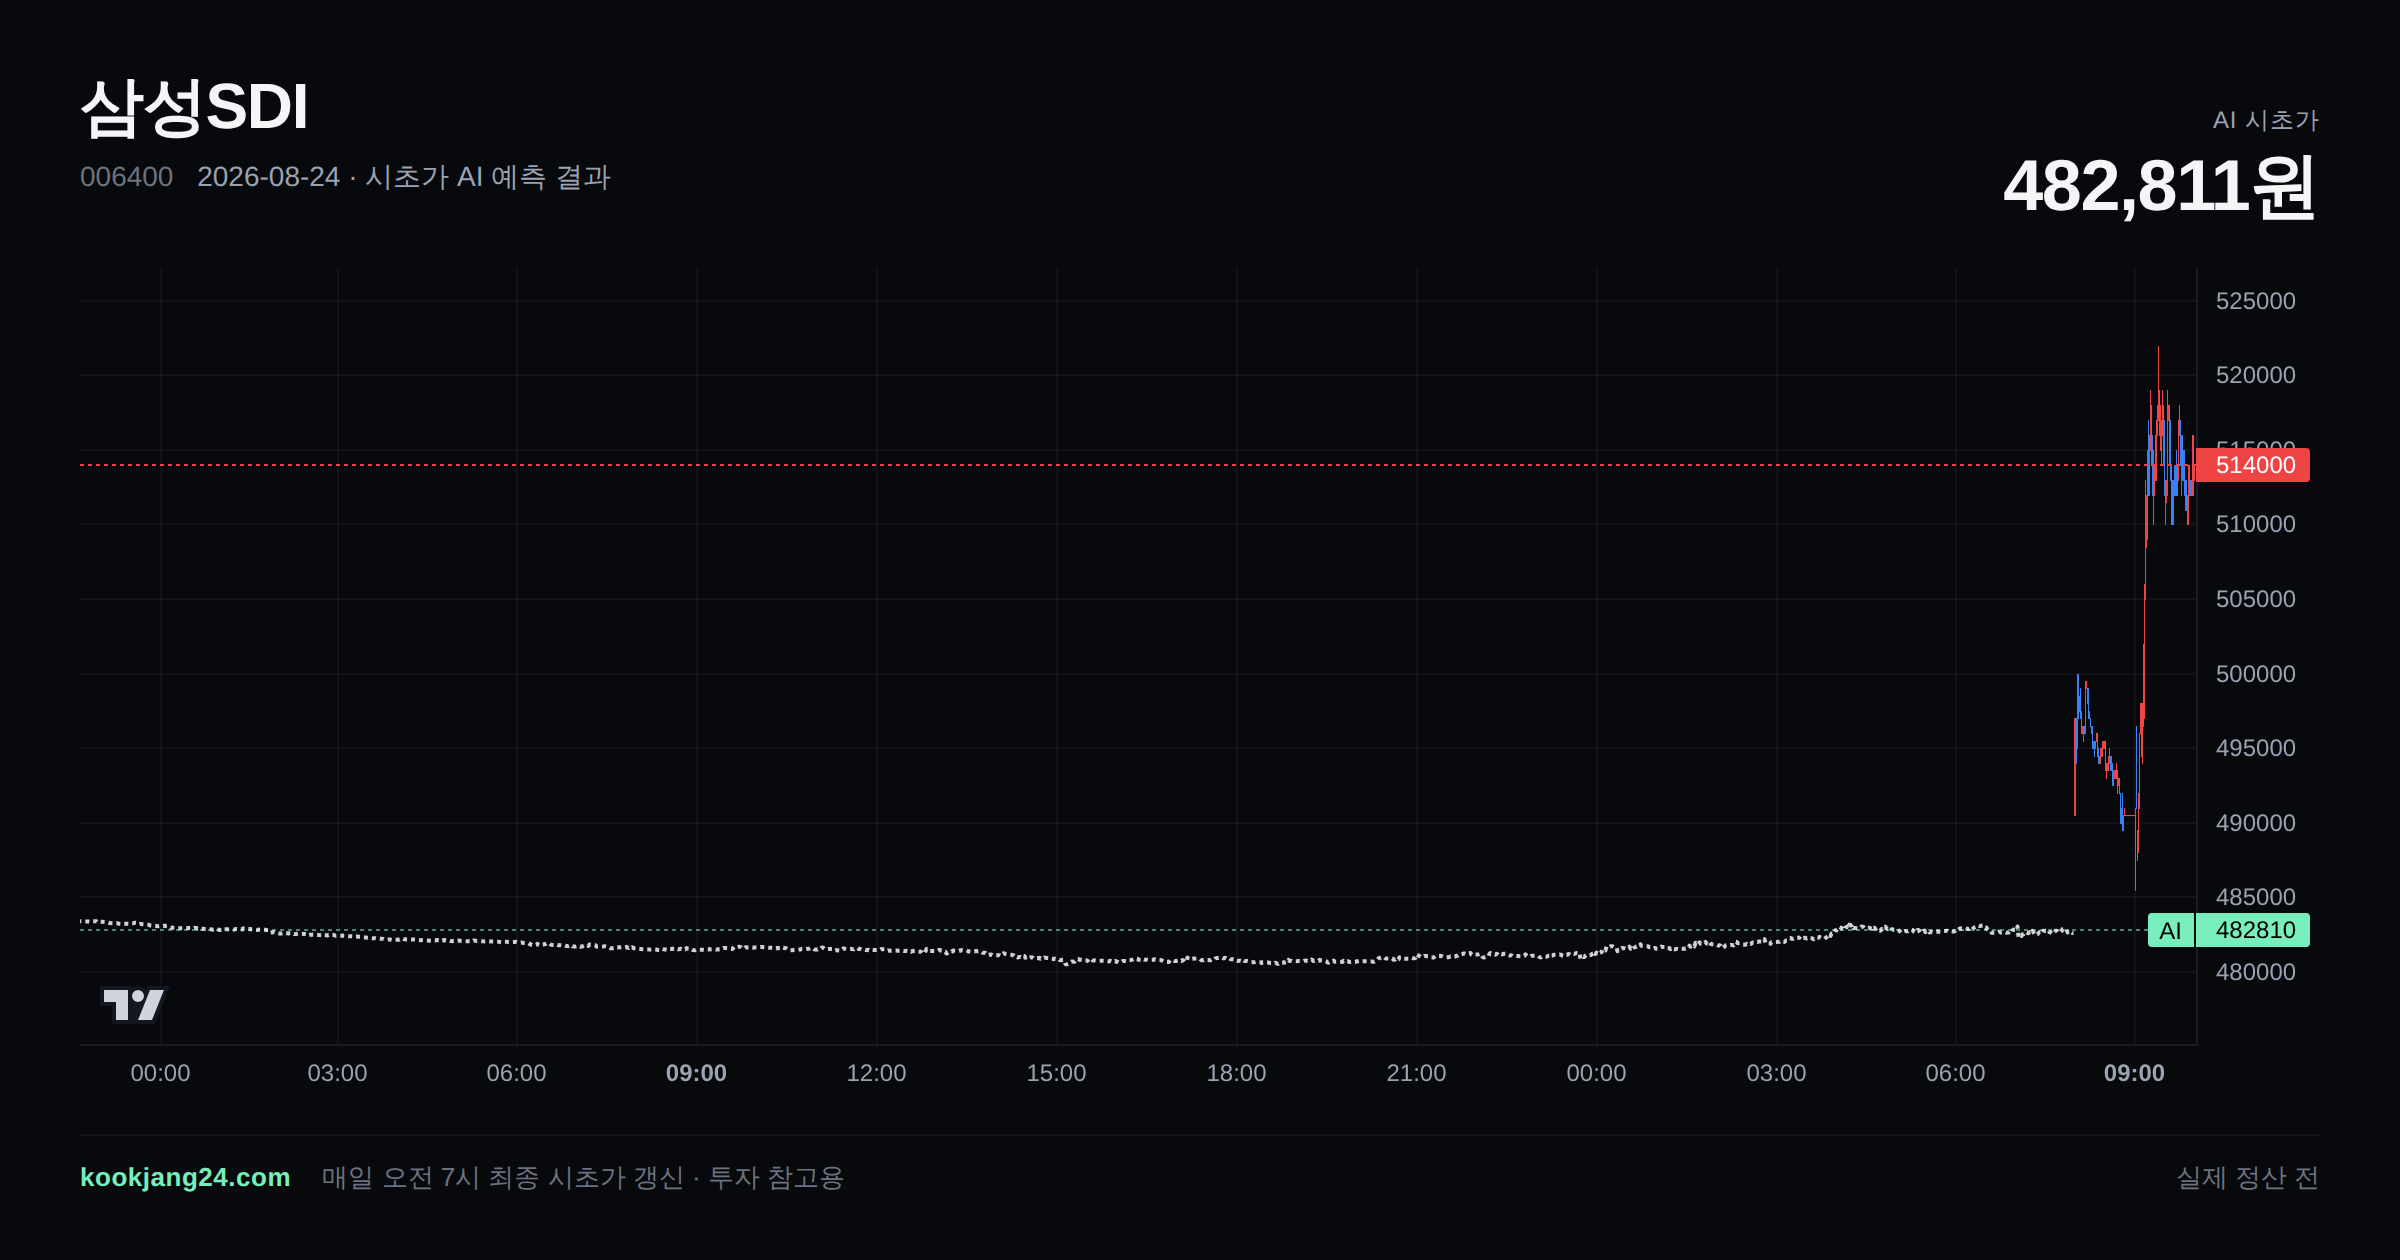
Task: Click the 15:00 time axis label
Action: click(x=1056, y=1073)
